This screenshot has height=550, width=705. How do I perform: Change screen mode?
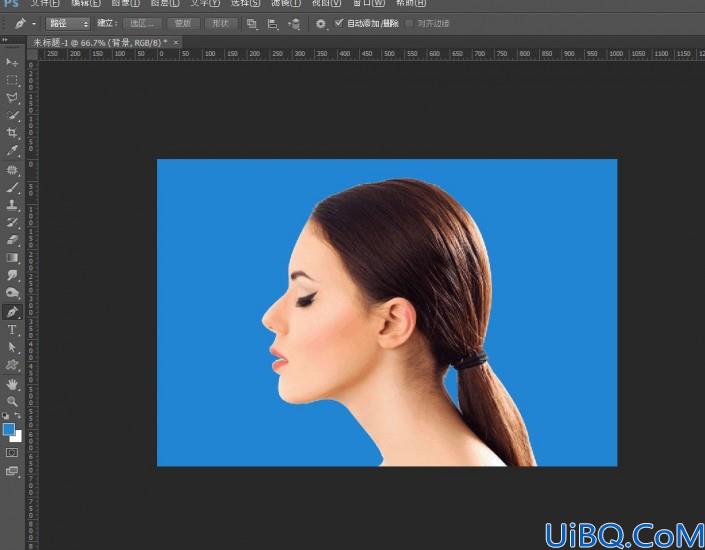point(12,471)
